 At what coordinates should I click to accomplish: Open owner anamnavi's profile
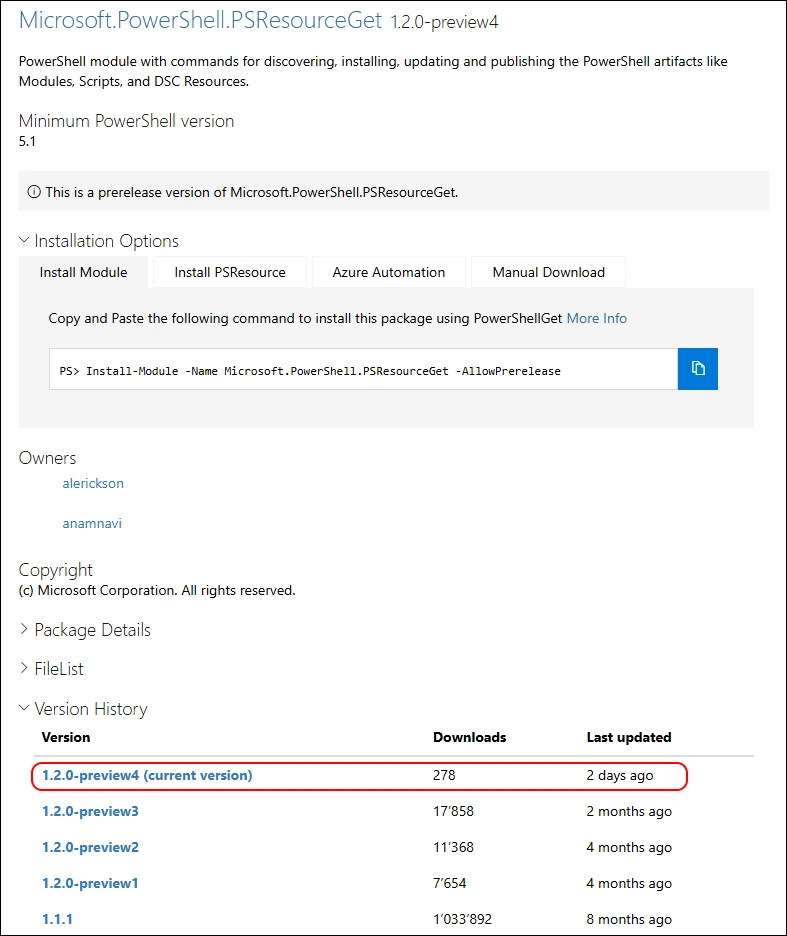click(x=92, y=523)
